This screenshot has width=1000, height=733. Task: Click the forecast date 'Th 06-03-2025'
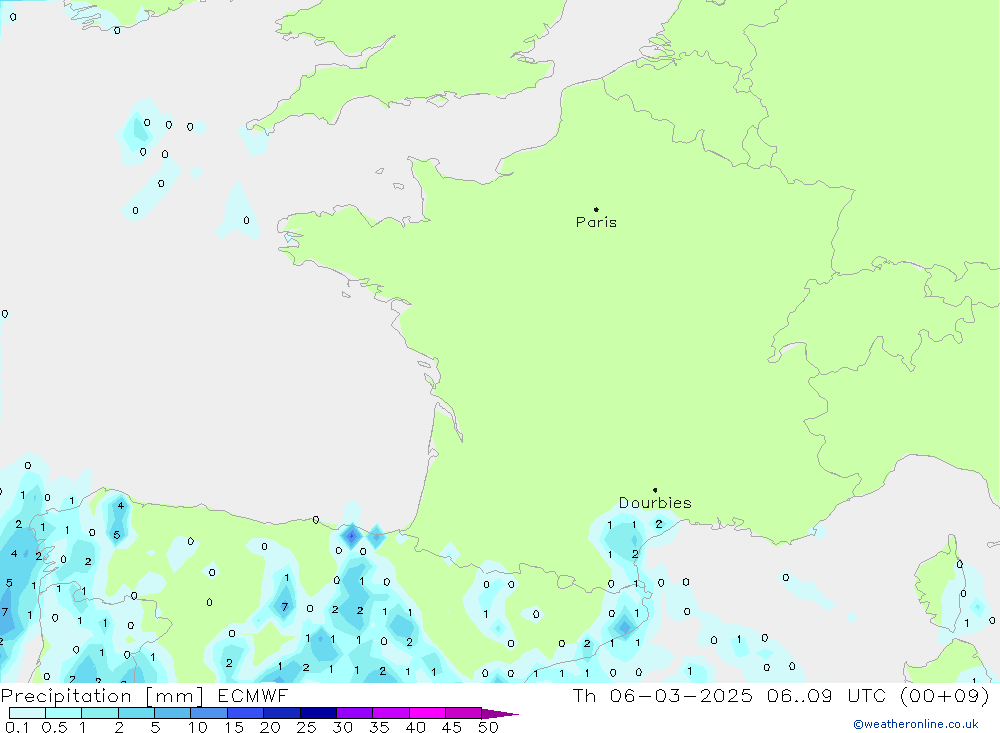662,695
